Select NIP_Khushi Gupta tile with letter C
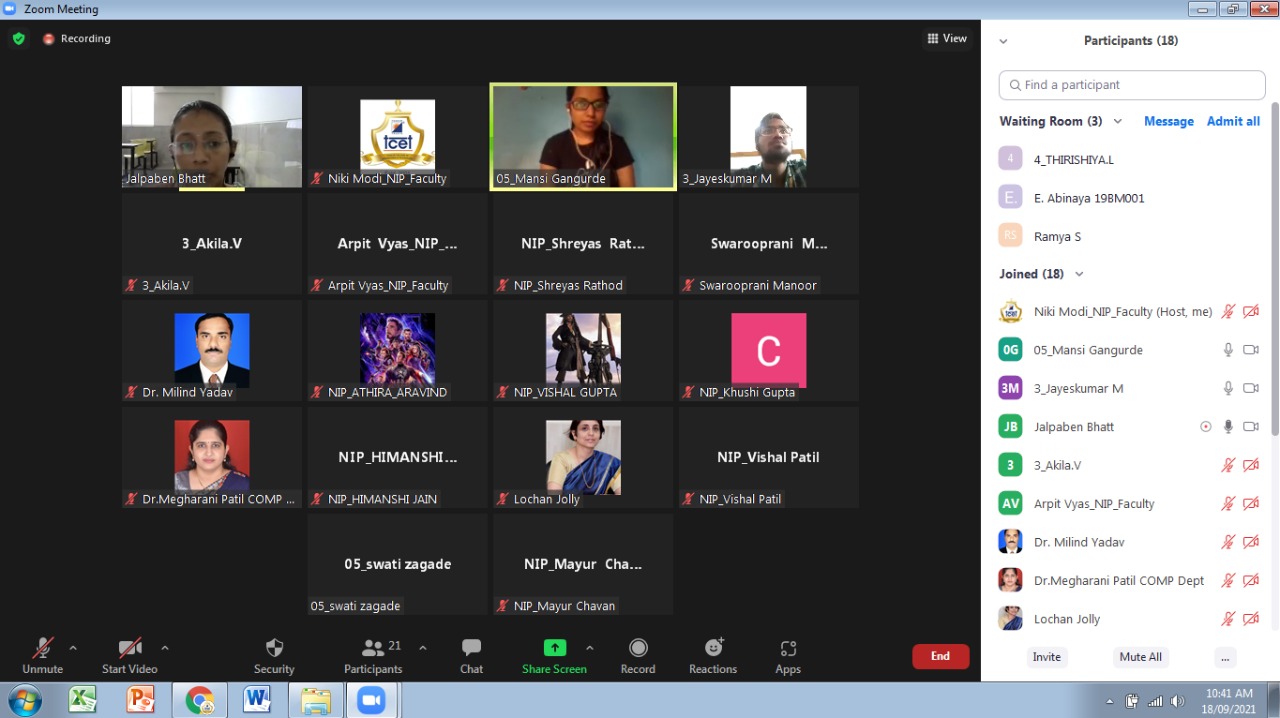Viewport: 1280px width, 718px height. pyautogui.click(x=769, y=351)
